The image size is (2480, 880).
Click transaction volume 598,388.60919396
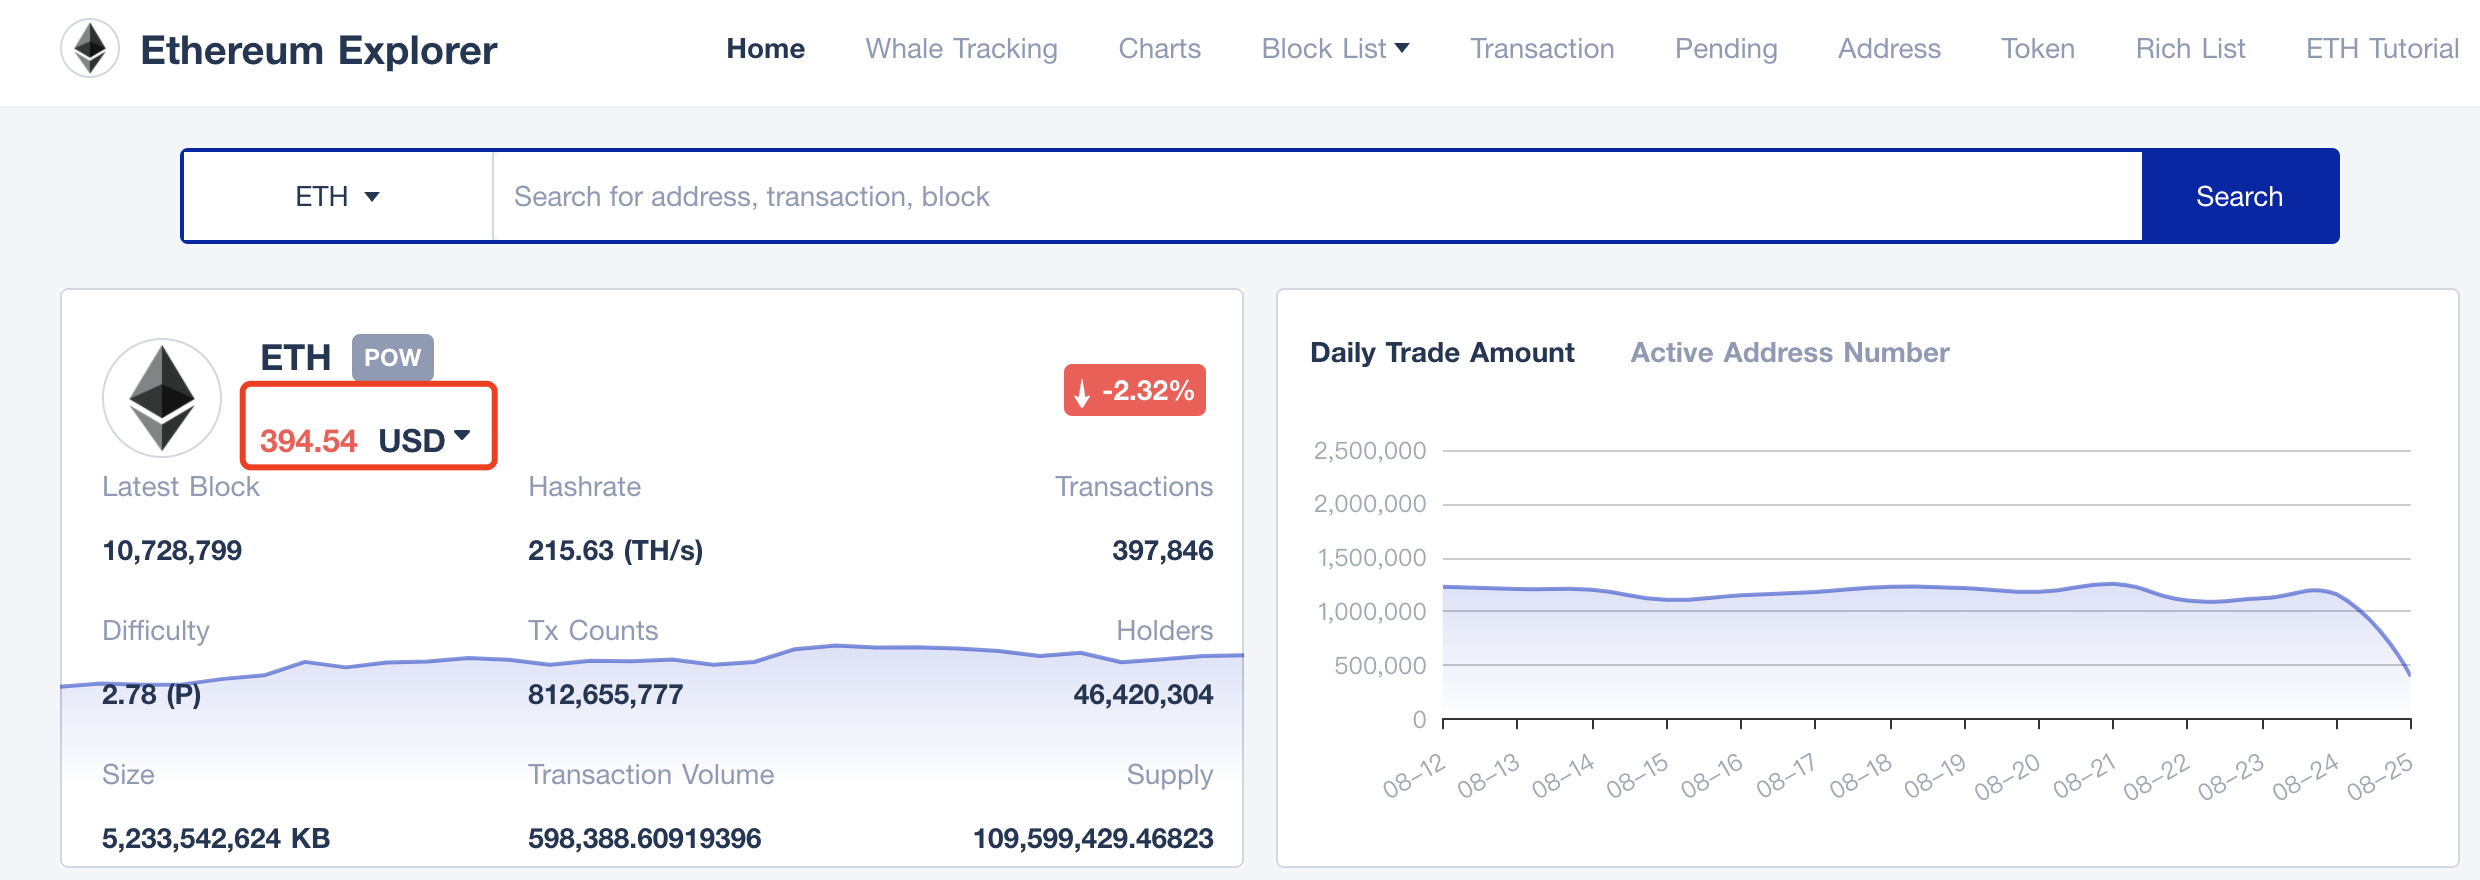point(644,838)
